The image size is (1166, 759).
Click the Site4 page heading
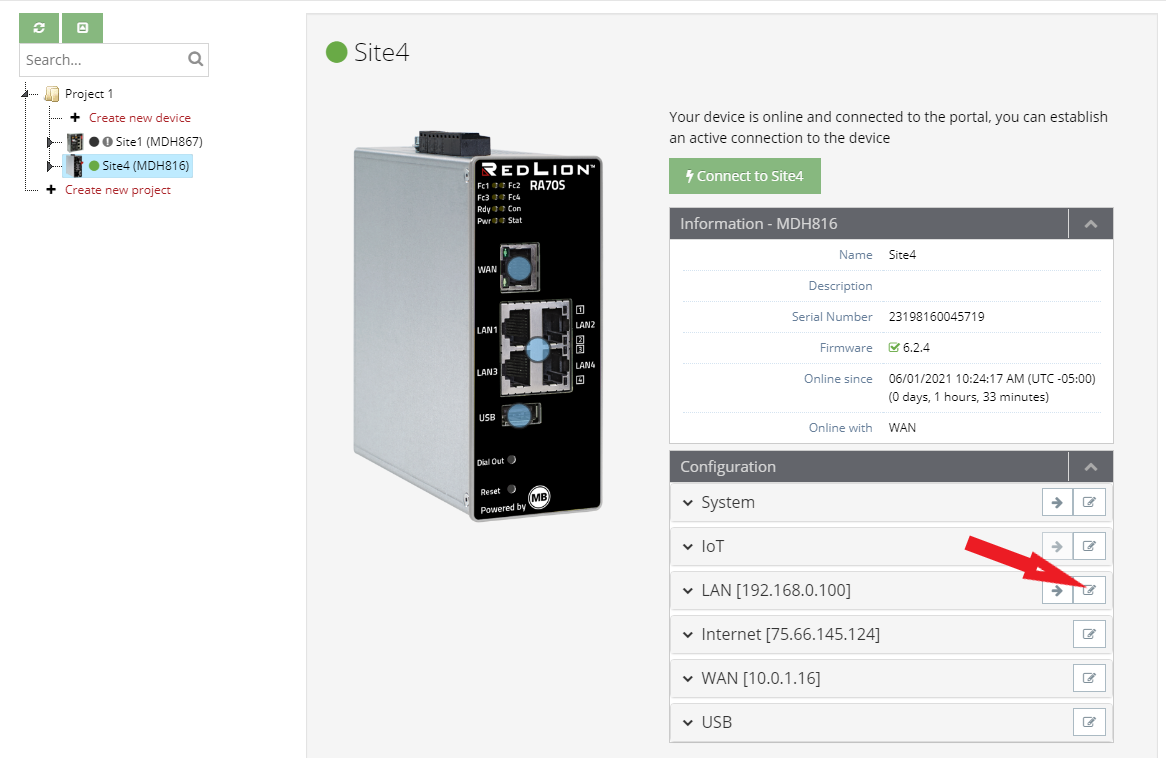381,52
